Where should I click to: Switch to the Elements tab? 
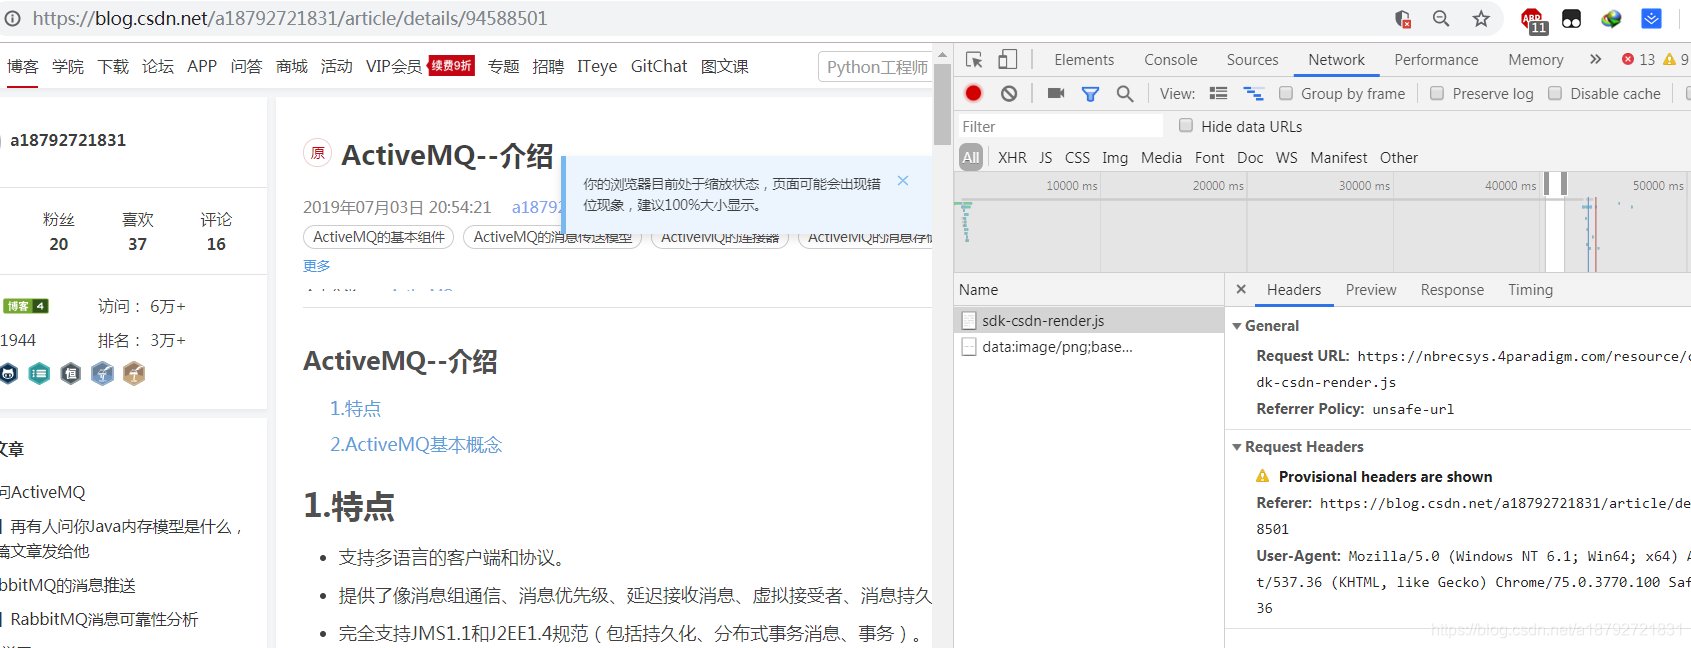(1084, 60)
